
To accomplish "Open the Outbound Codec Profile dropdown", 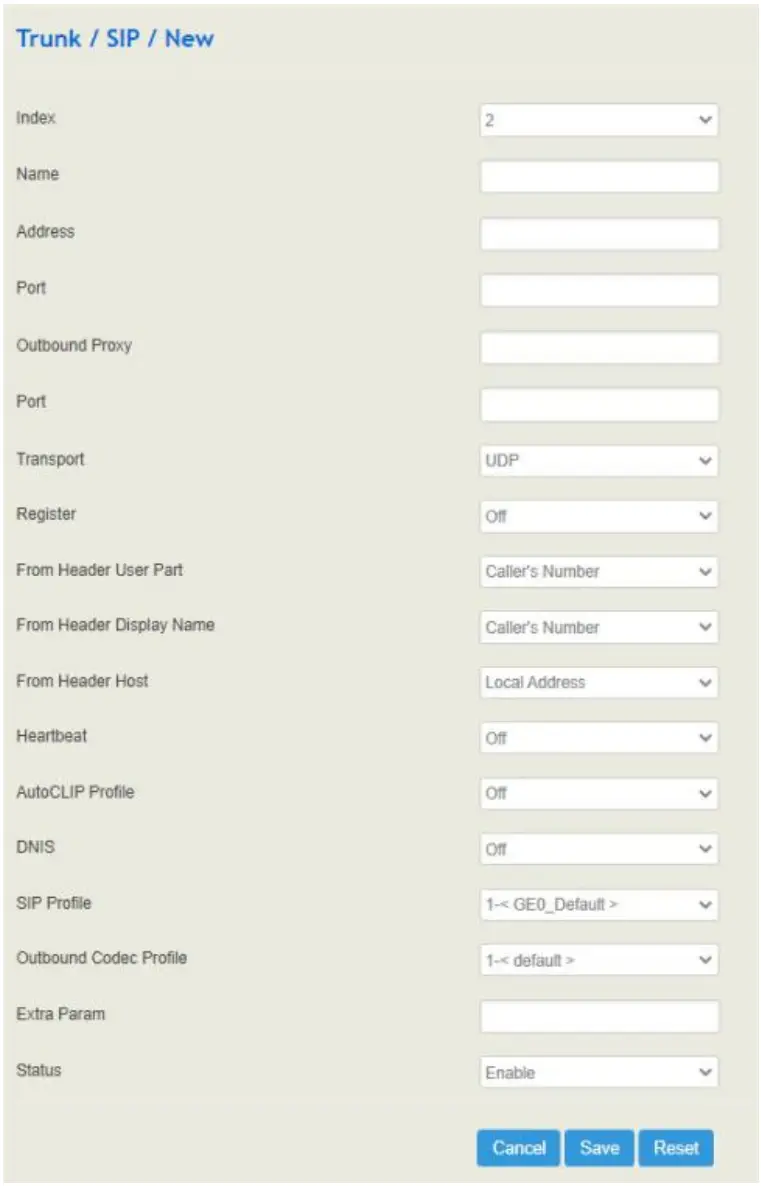I will pos(598,959).
